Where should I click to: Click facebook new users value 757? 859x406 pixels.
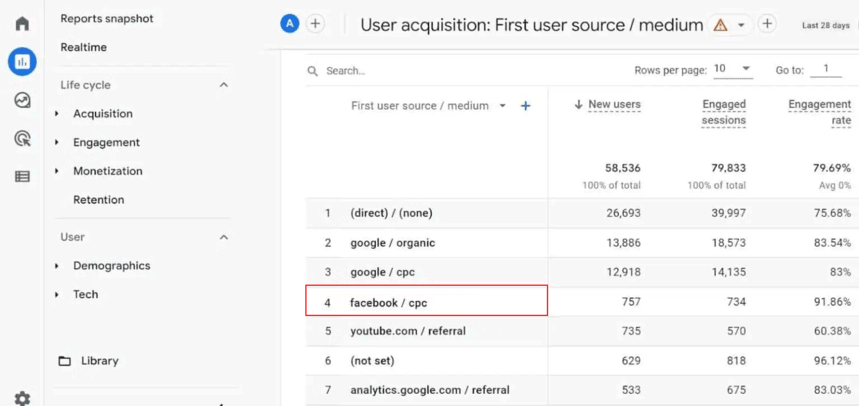pyautogui.click(x=631, y=301)
